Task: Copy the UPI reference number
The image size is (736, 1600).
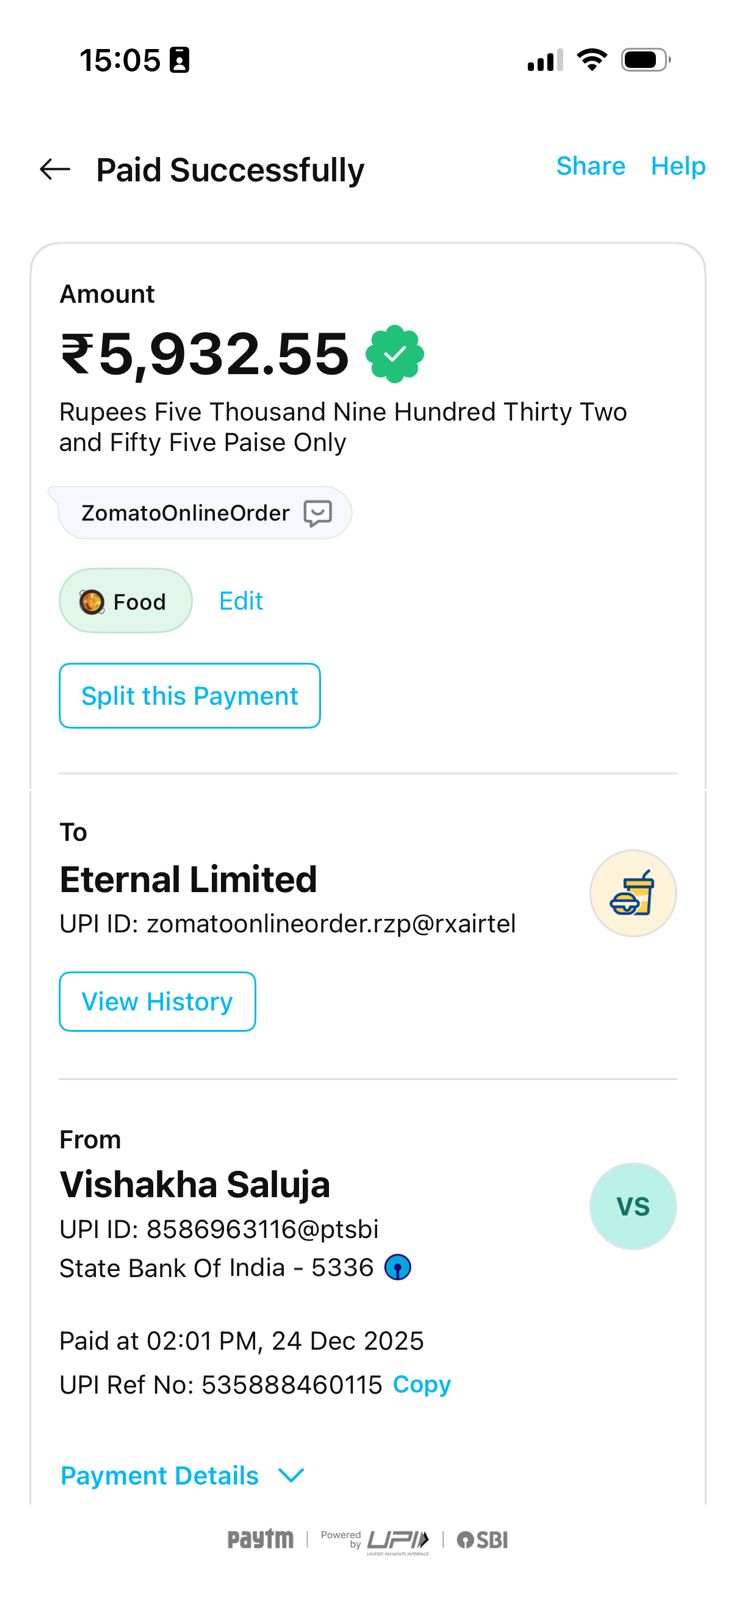Action: pos(422,1385)
